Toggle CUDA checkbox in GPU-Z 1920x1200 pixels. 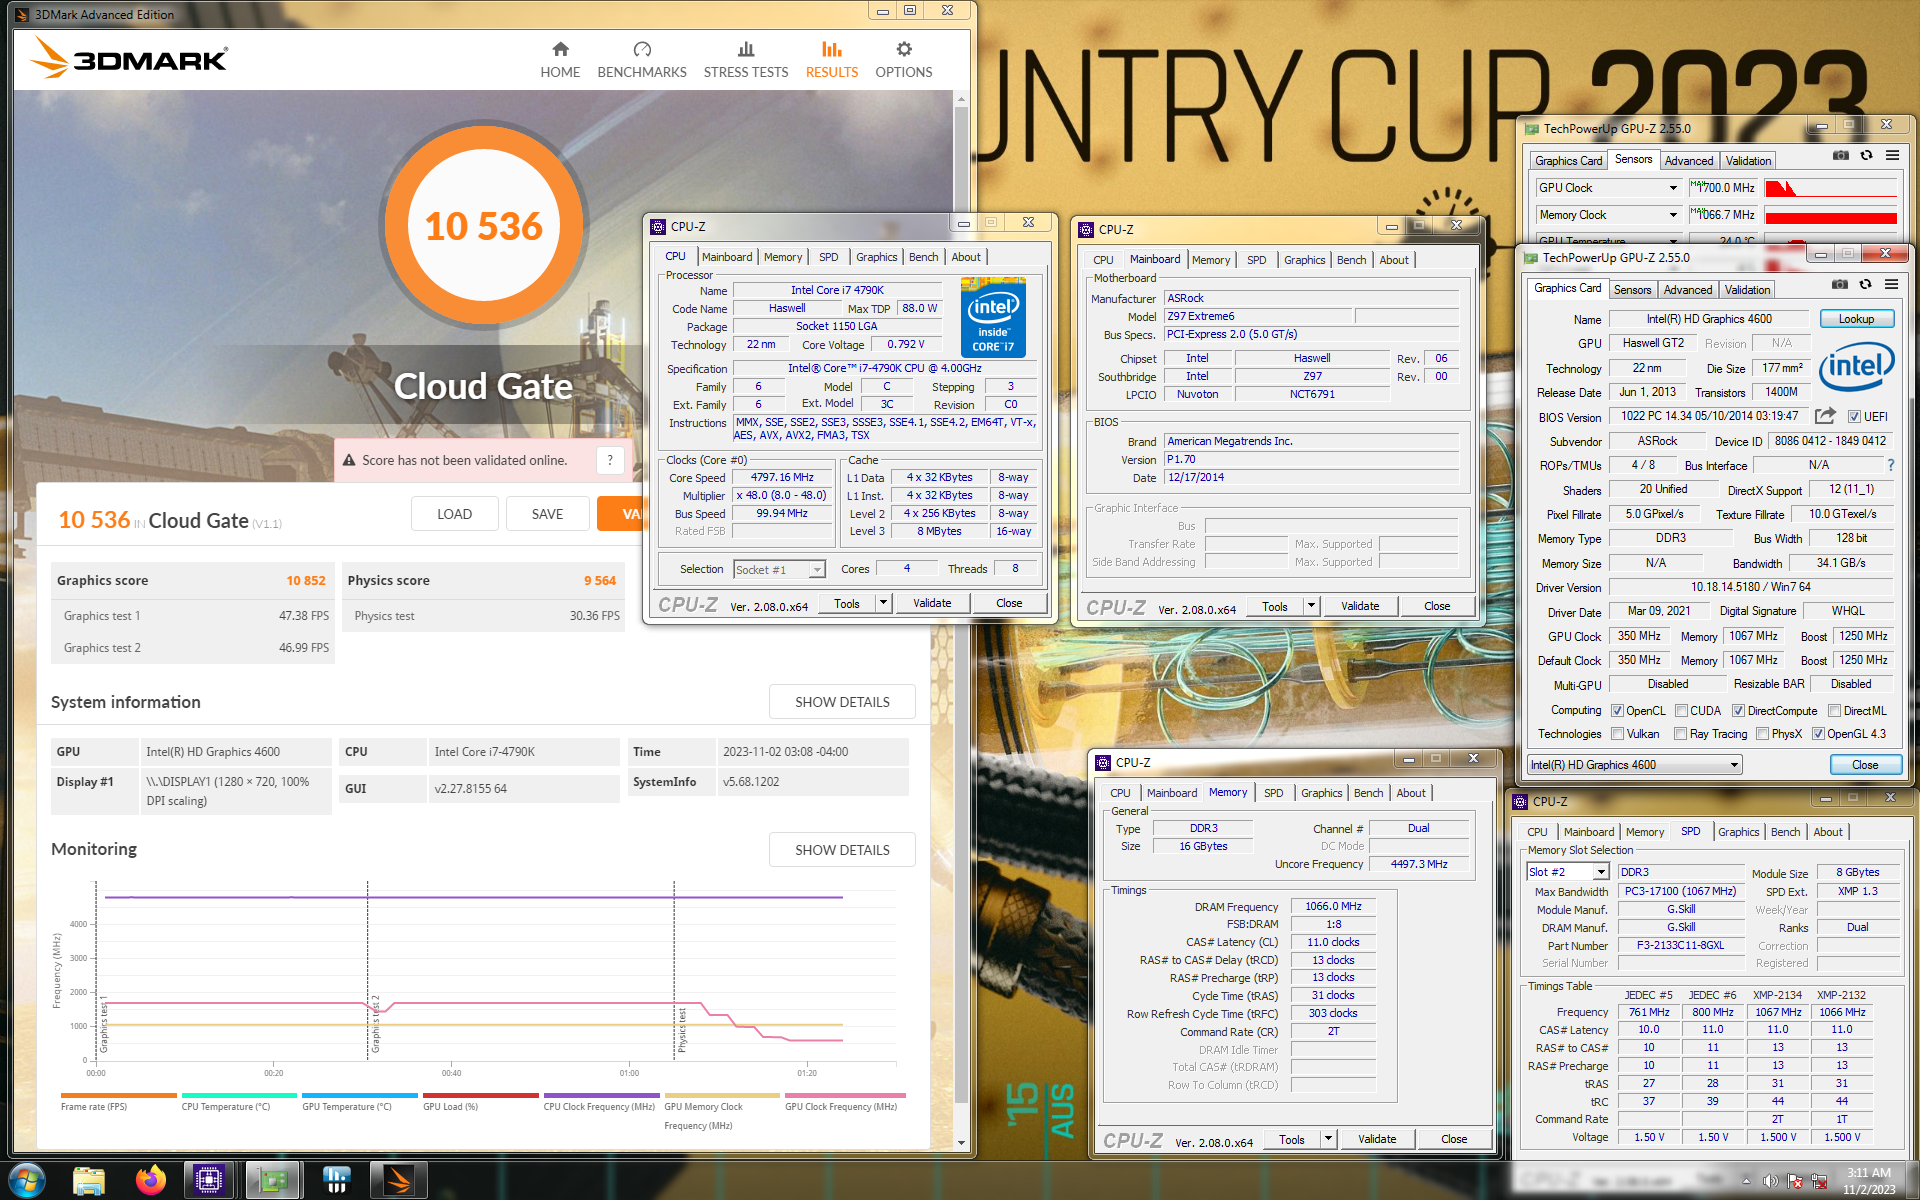(x=1681, y=711)
